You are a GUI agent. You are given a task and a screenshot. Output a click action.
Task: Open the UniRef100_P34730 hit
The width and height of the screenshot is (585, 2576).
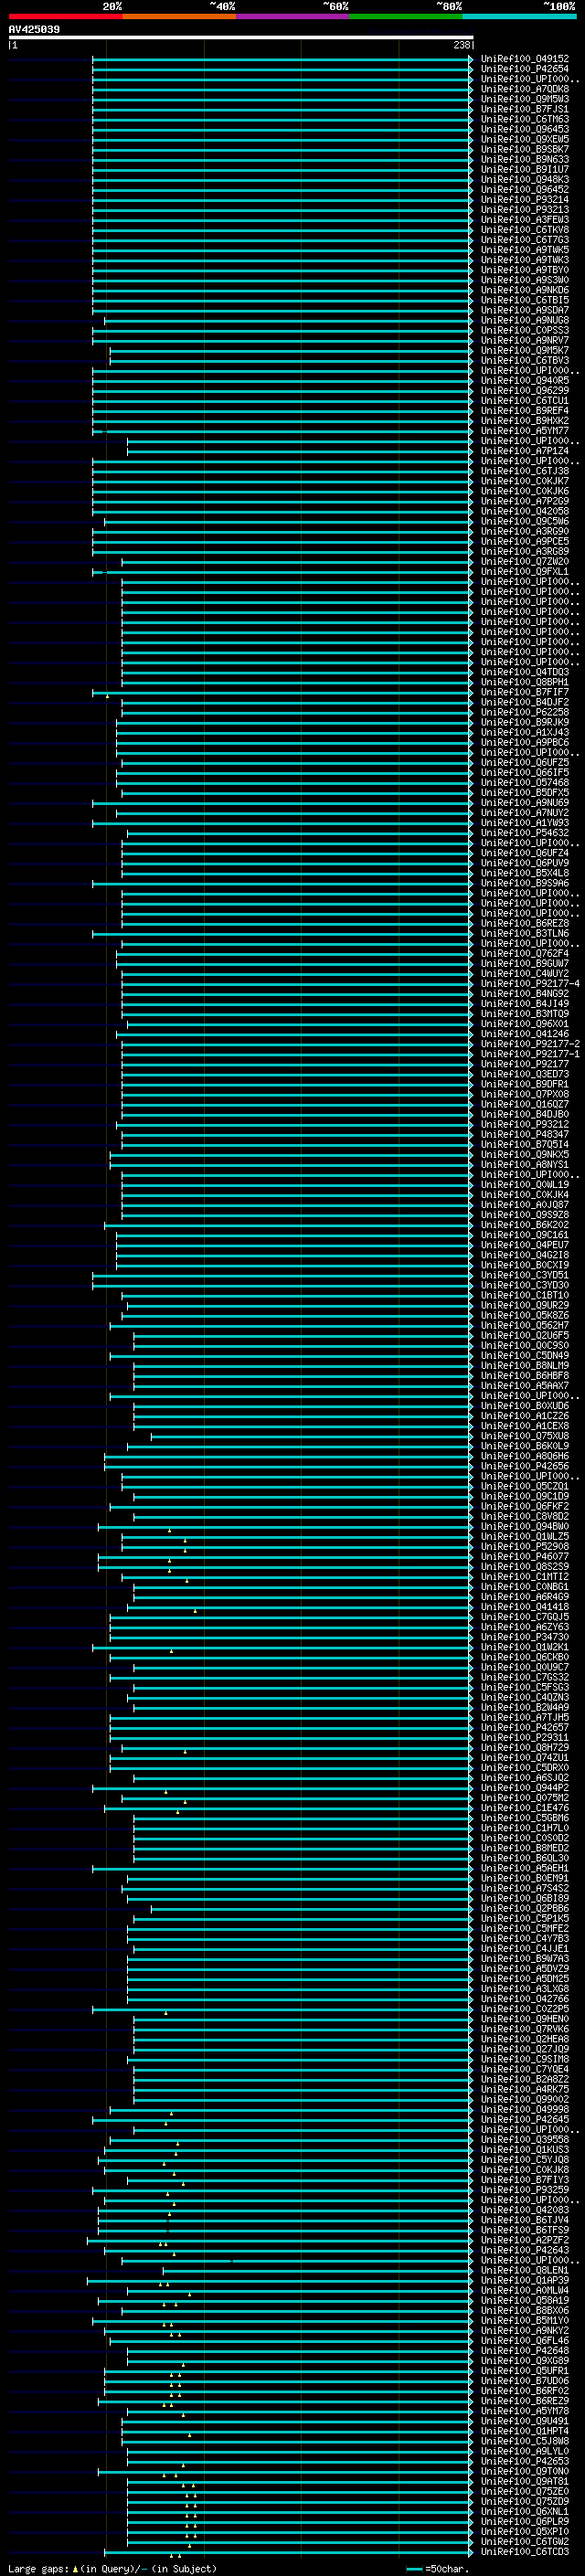pos(525,1637)
